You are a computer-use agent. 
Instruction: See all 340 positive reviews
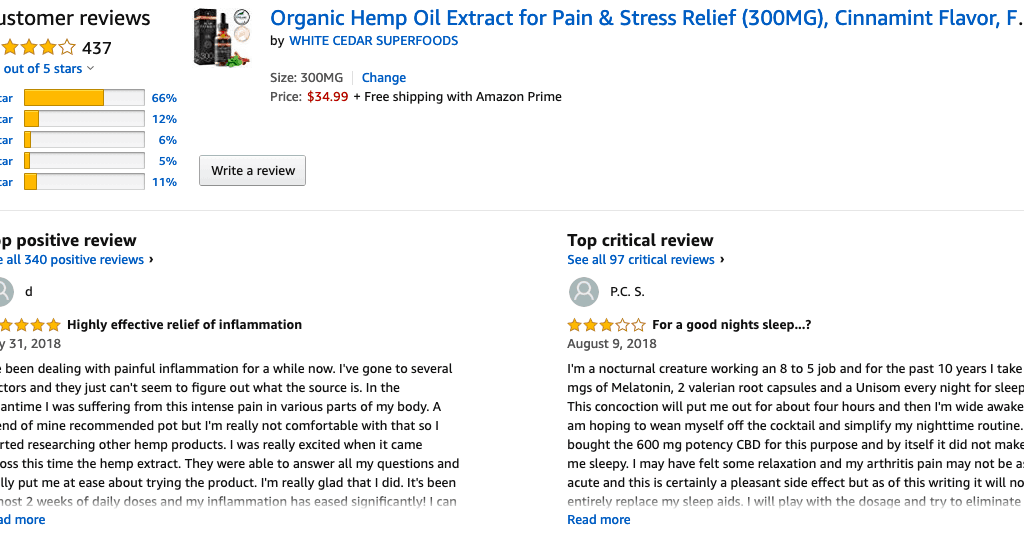coord(73,259)
